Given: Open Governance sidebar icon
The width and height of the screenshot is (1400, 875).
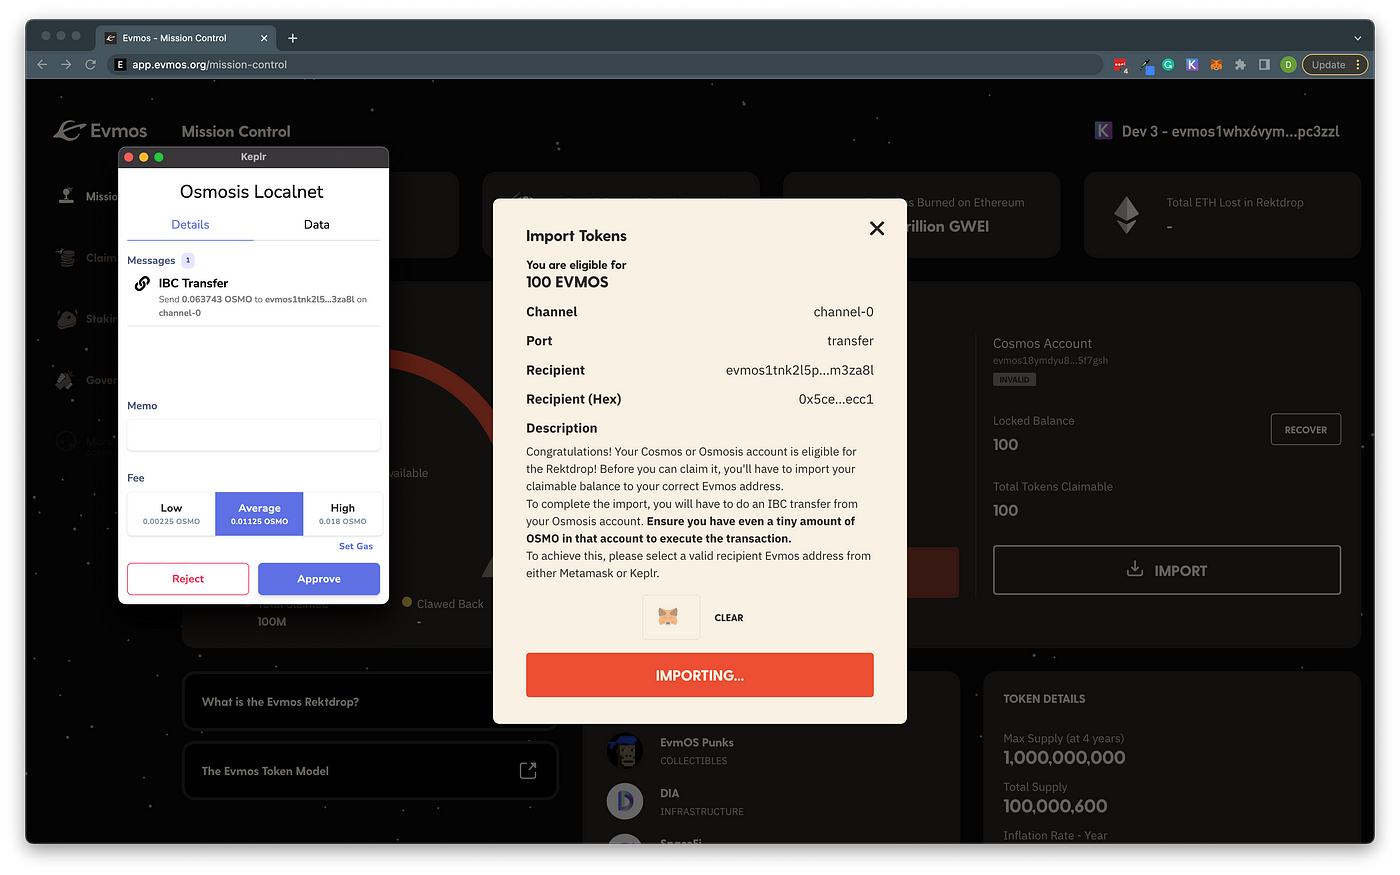Looking at the screenshot, I should 65,380.
